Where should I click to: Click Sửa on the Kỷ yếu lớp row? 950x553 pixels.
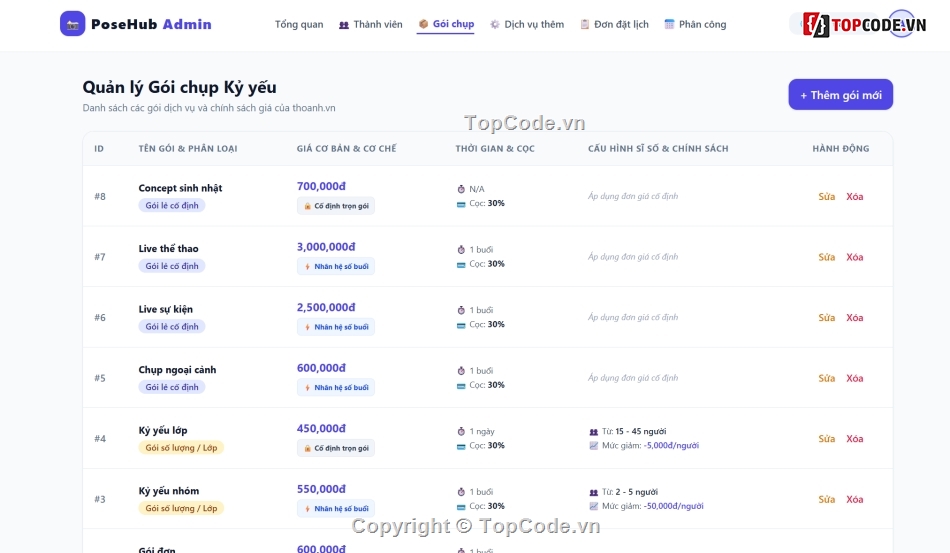click(826, 439)
